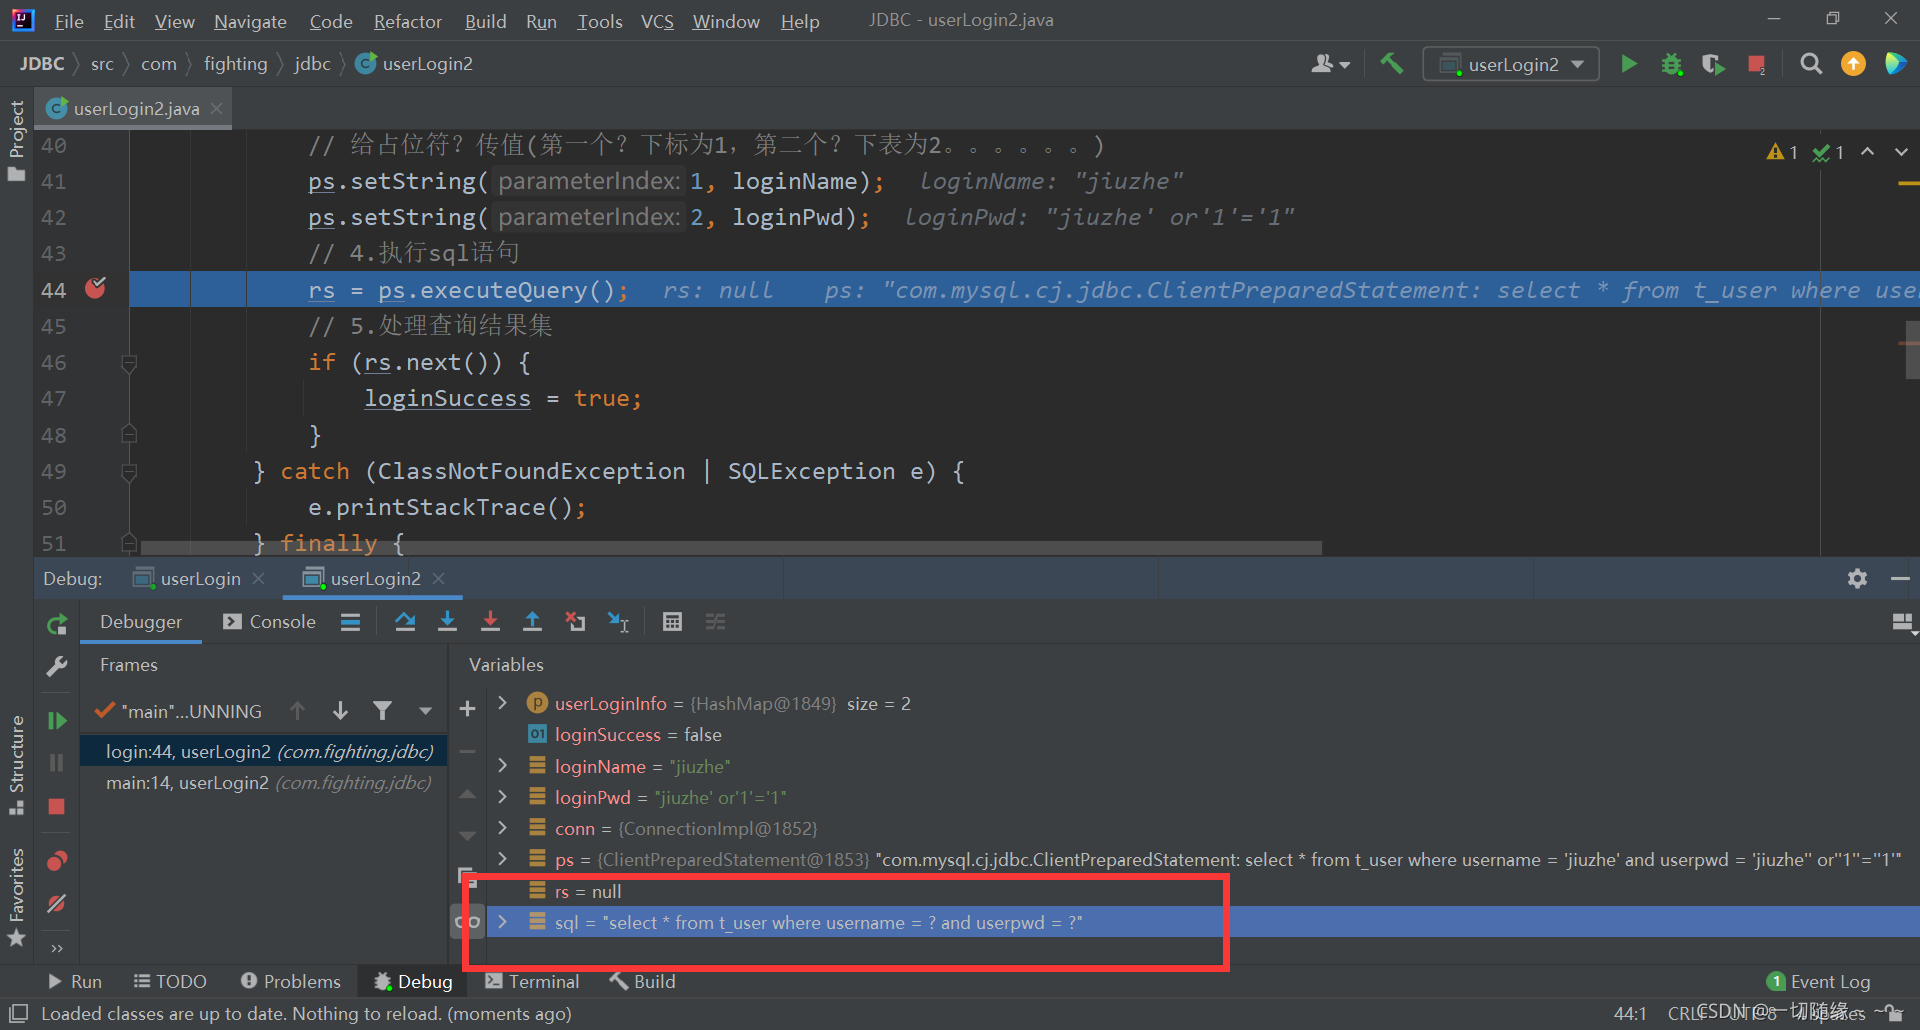The height and width of the screenshot is (1030, 1920).
Task: Run userLogin2 with the green play icon
Action: pos(1629,64)
